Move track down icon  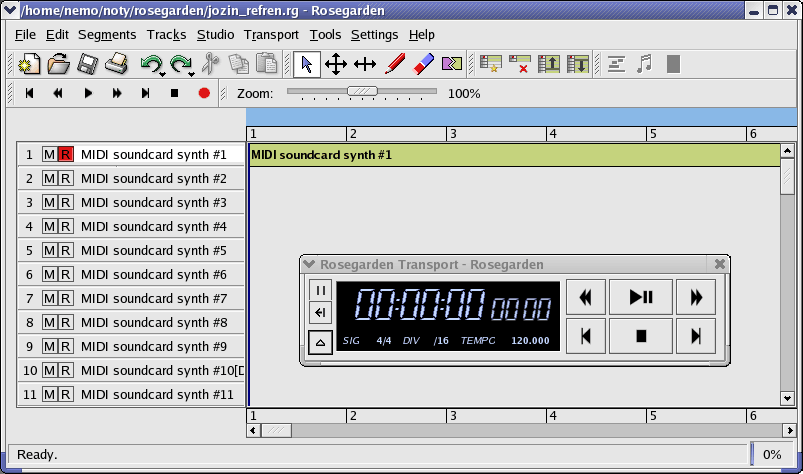pos(578,64)
